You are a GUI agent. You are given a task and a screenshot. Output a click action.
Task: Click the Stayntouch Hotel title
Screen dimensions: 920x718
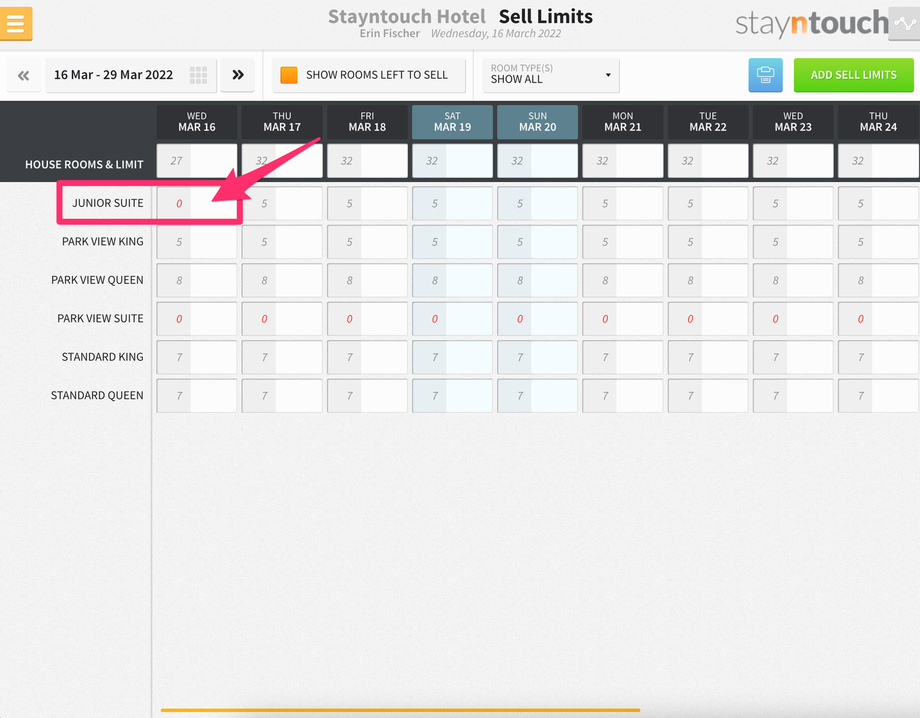(x=407, y=16)
